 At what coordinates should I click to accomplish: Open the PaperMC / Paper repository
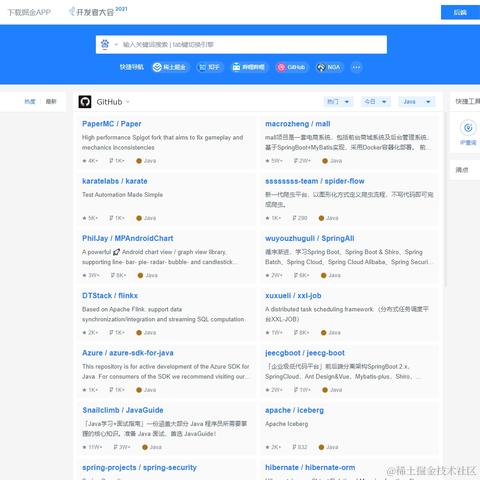112,124
